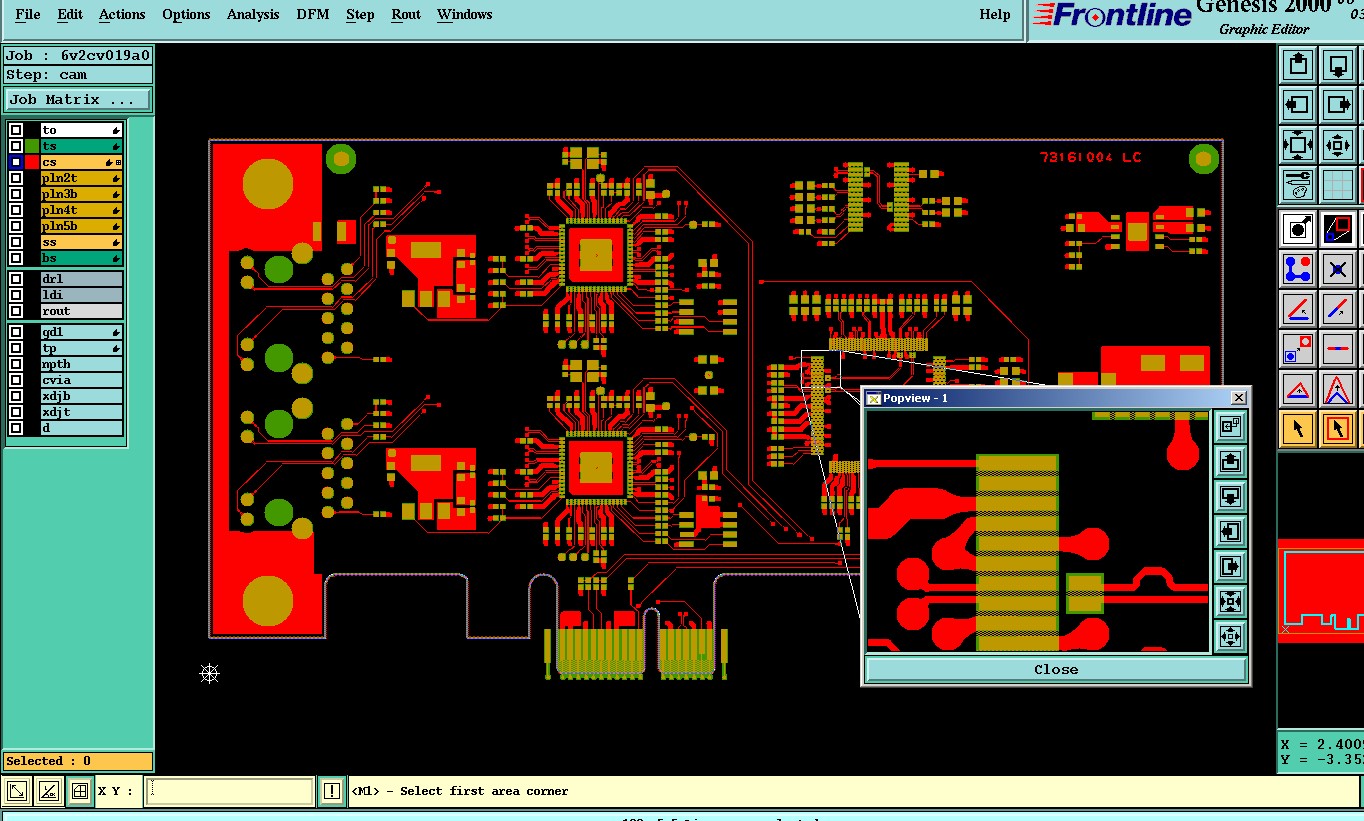
Task: Select the xdjb layer name
Action: pyautogui.click(x=81, y=396)
